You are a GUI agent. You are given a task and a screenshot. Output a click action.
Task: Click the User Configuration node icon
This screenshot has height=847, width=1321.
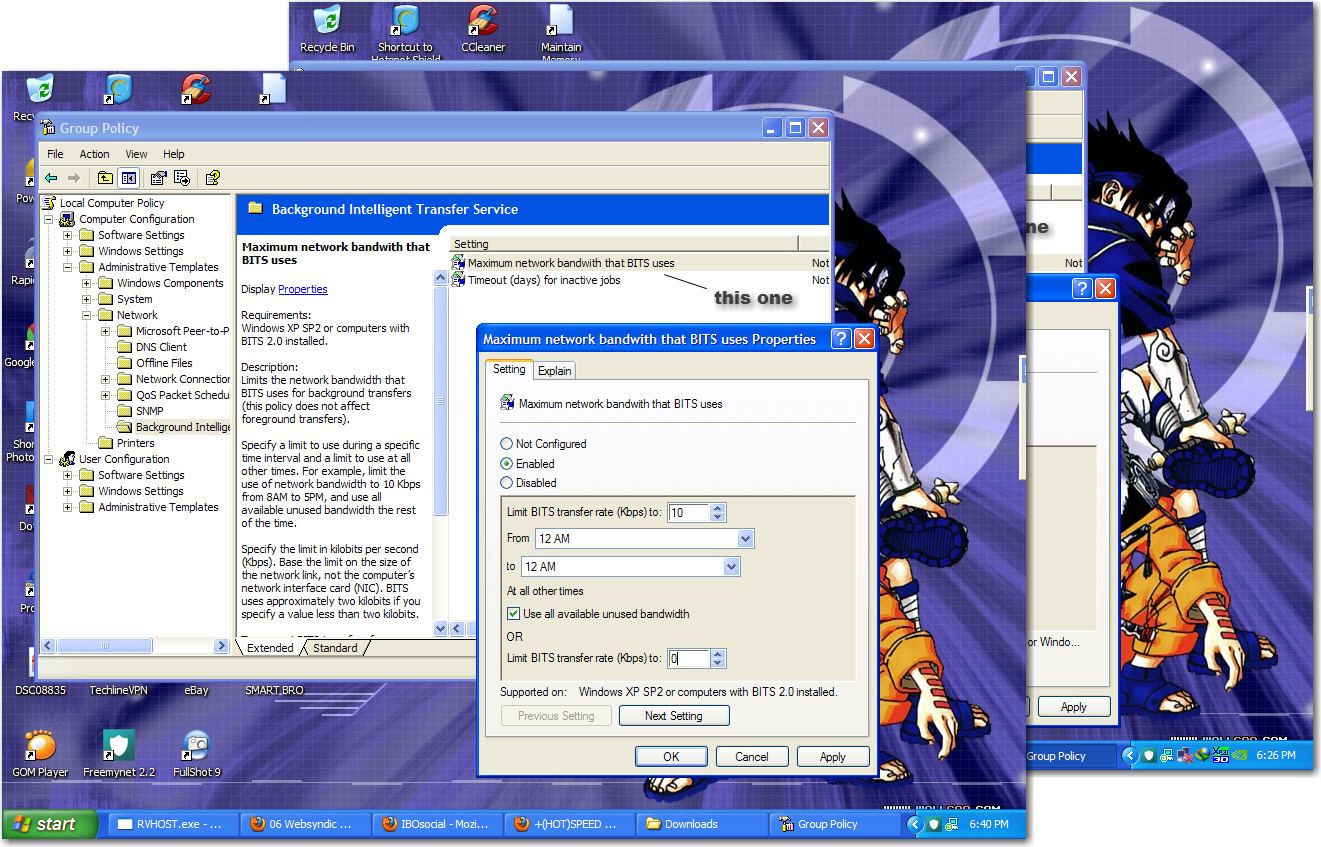pyautogui.click(x=69, y=459)
